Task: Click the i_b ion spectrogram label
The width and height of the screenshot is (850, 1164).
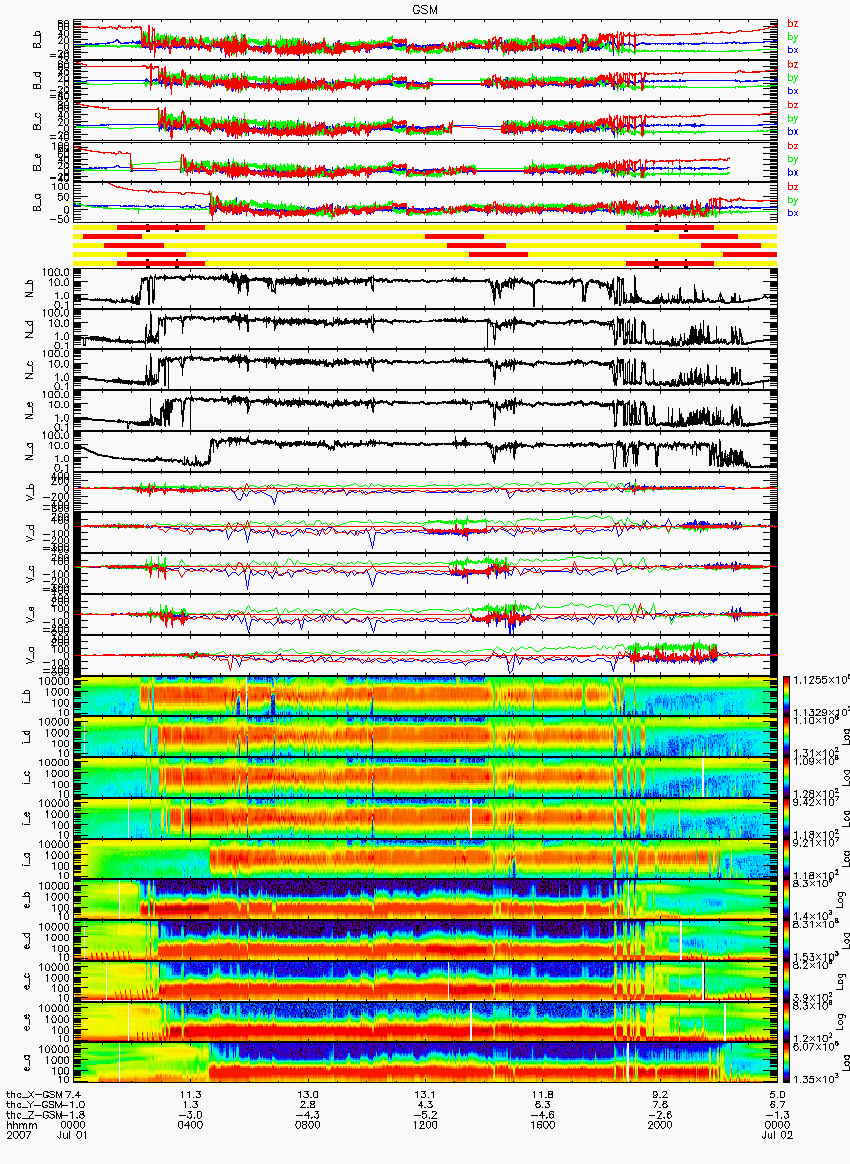Action: click(27, 696)
